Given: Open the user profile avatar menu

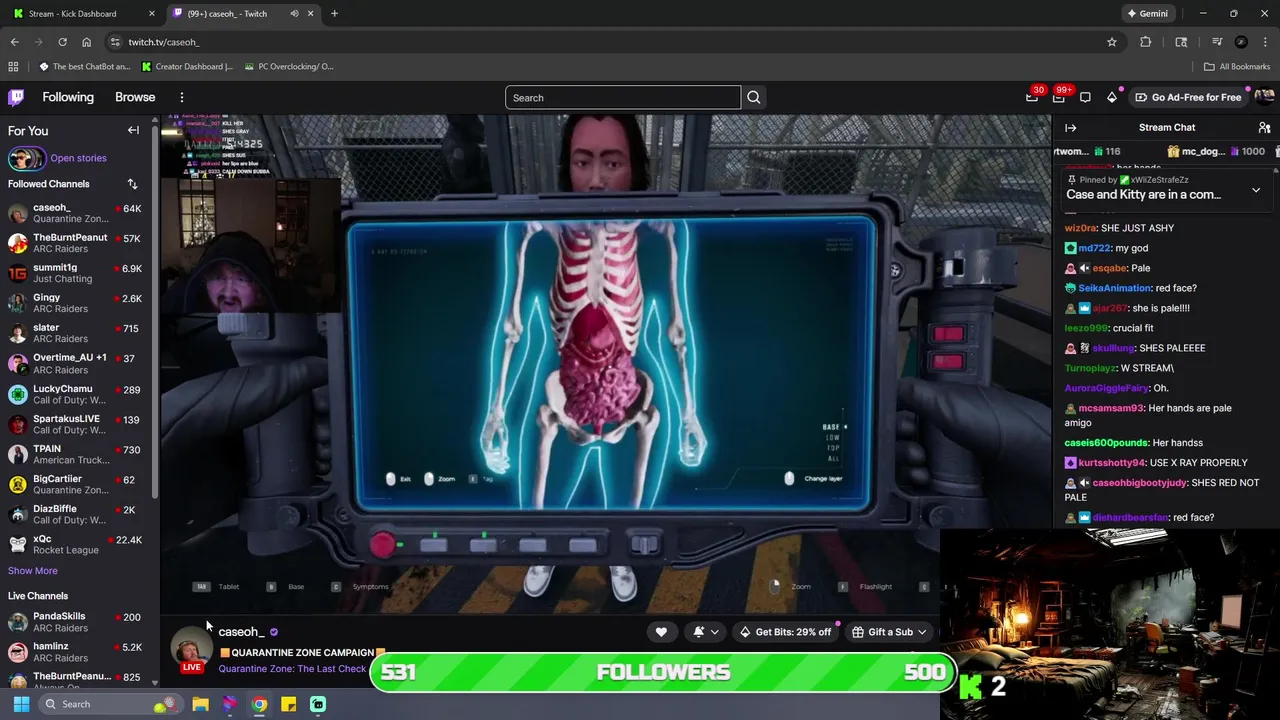Looking at the screenshot, I should (1264, 97).
